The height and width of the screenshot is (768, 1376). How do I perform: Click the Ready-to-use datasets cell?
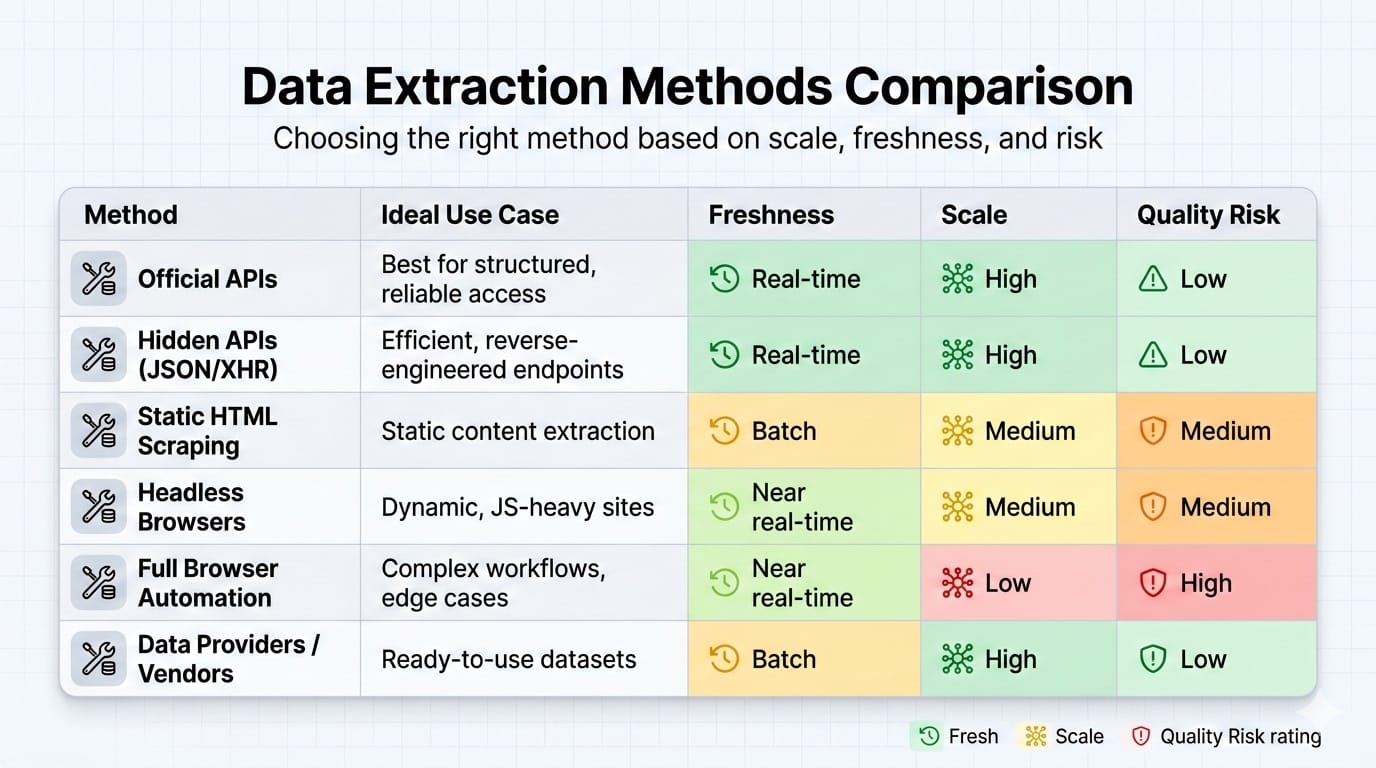point(509,659)
